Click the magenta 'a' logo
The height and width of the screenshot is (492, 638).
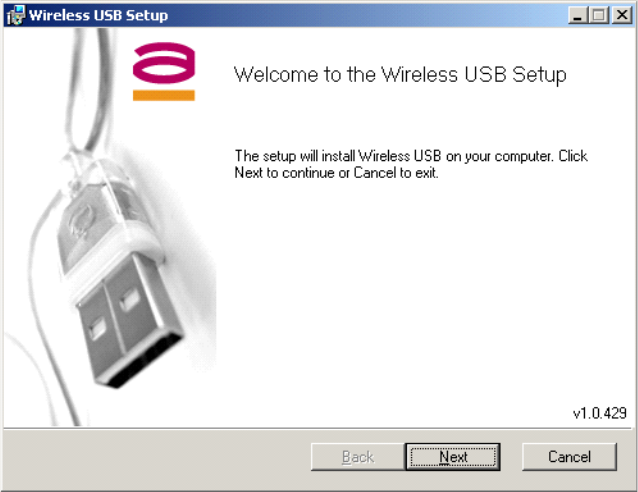coord(164,63)
